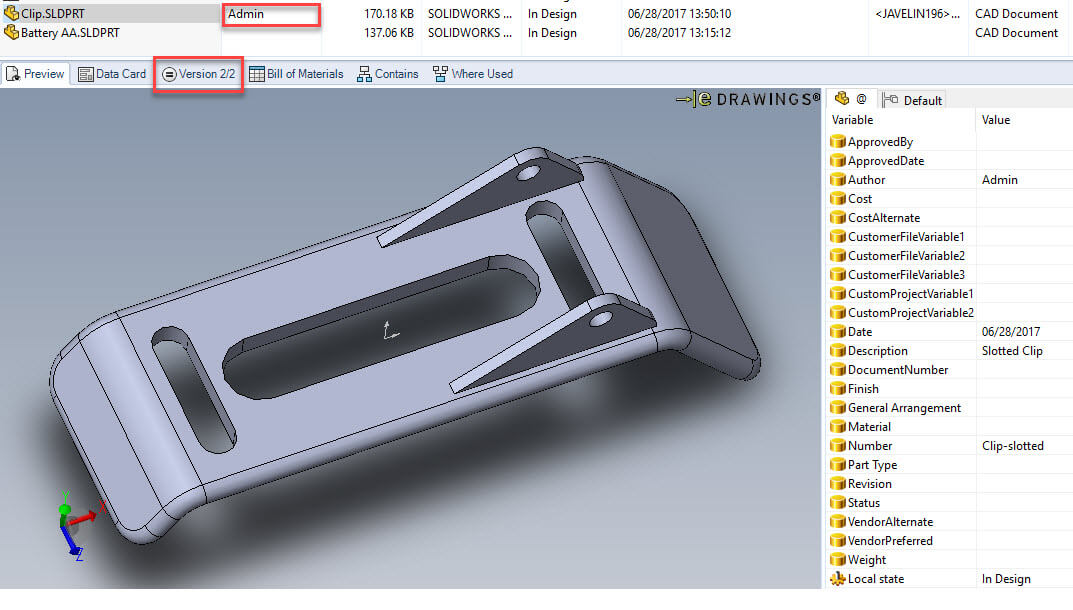Click the CostAlternate variable icon
1073x610 pixels.
click(838, 218)
